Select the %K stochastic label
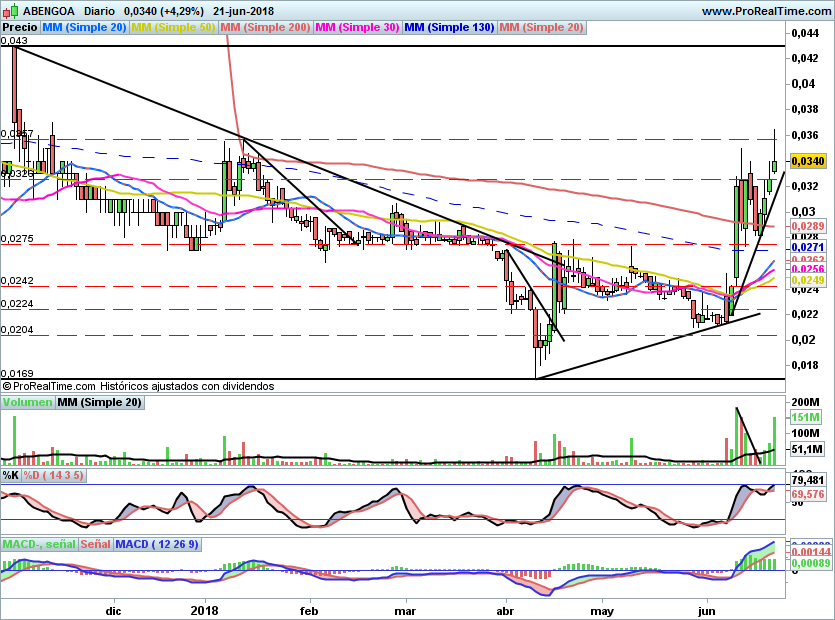Viewport: 835px width, 620px height. tap(11, 475)
